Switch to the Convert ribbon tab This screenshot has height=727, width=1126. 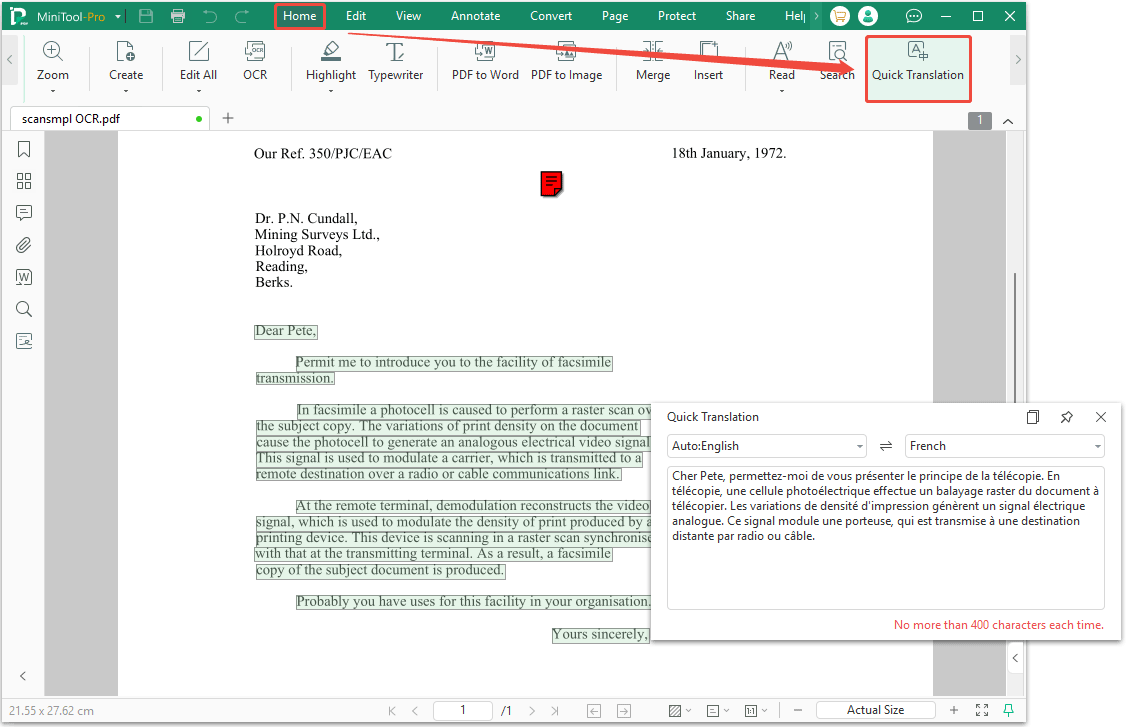point(551,15)
